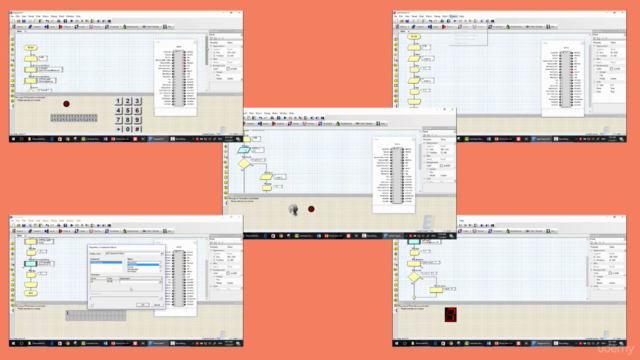Collapse the Background section in the keypad window properties
The height and width of the screenshot is (360, 640).
[211, 65]
